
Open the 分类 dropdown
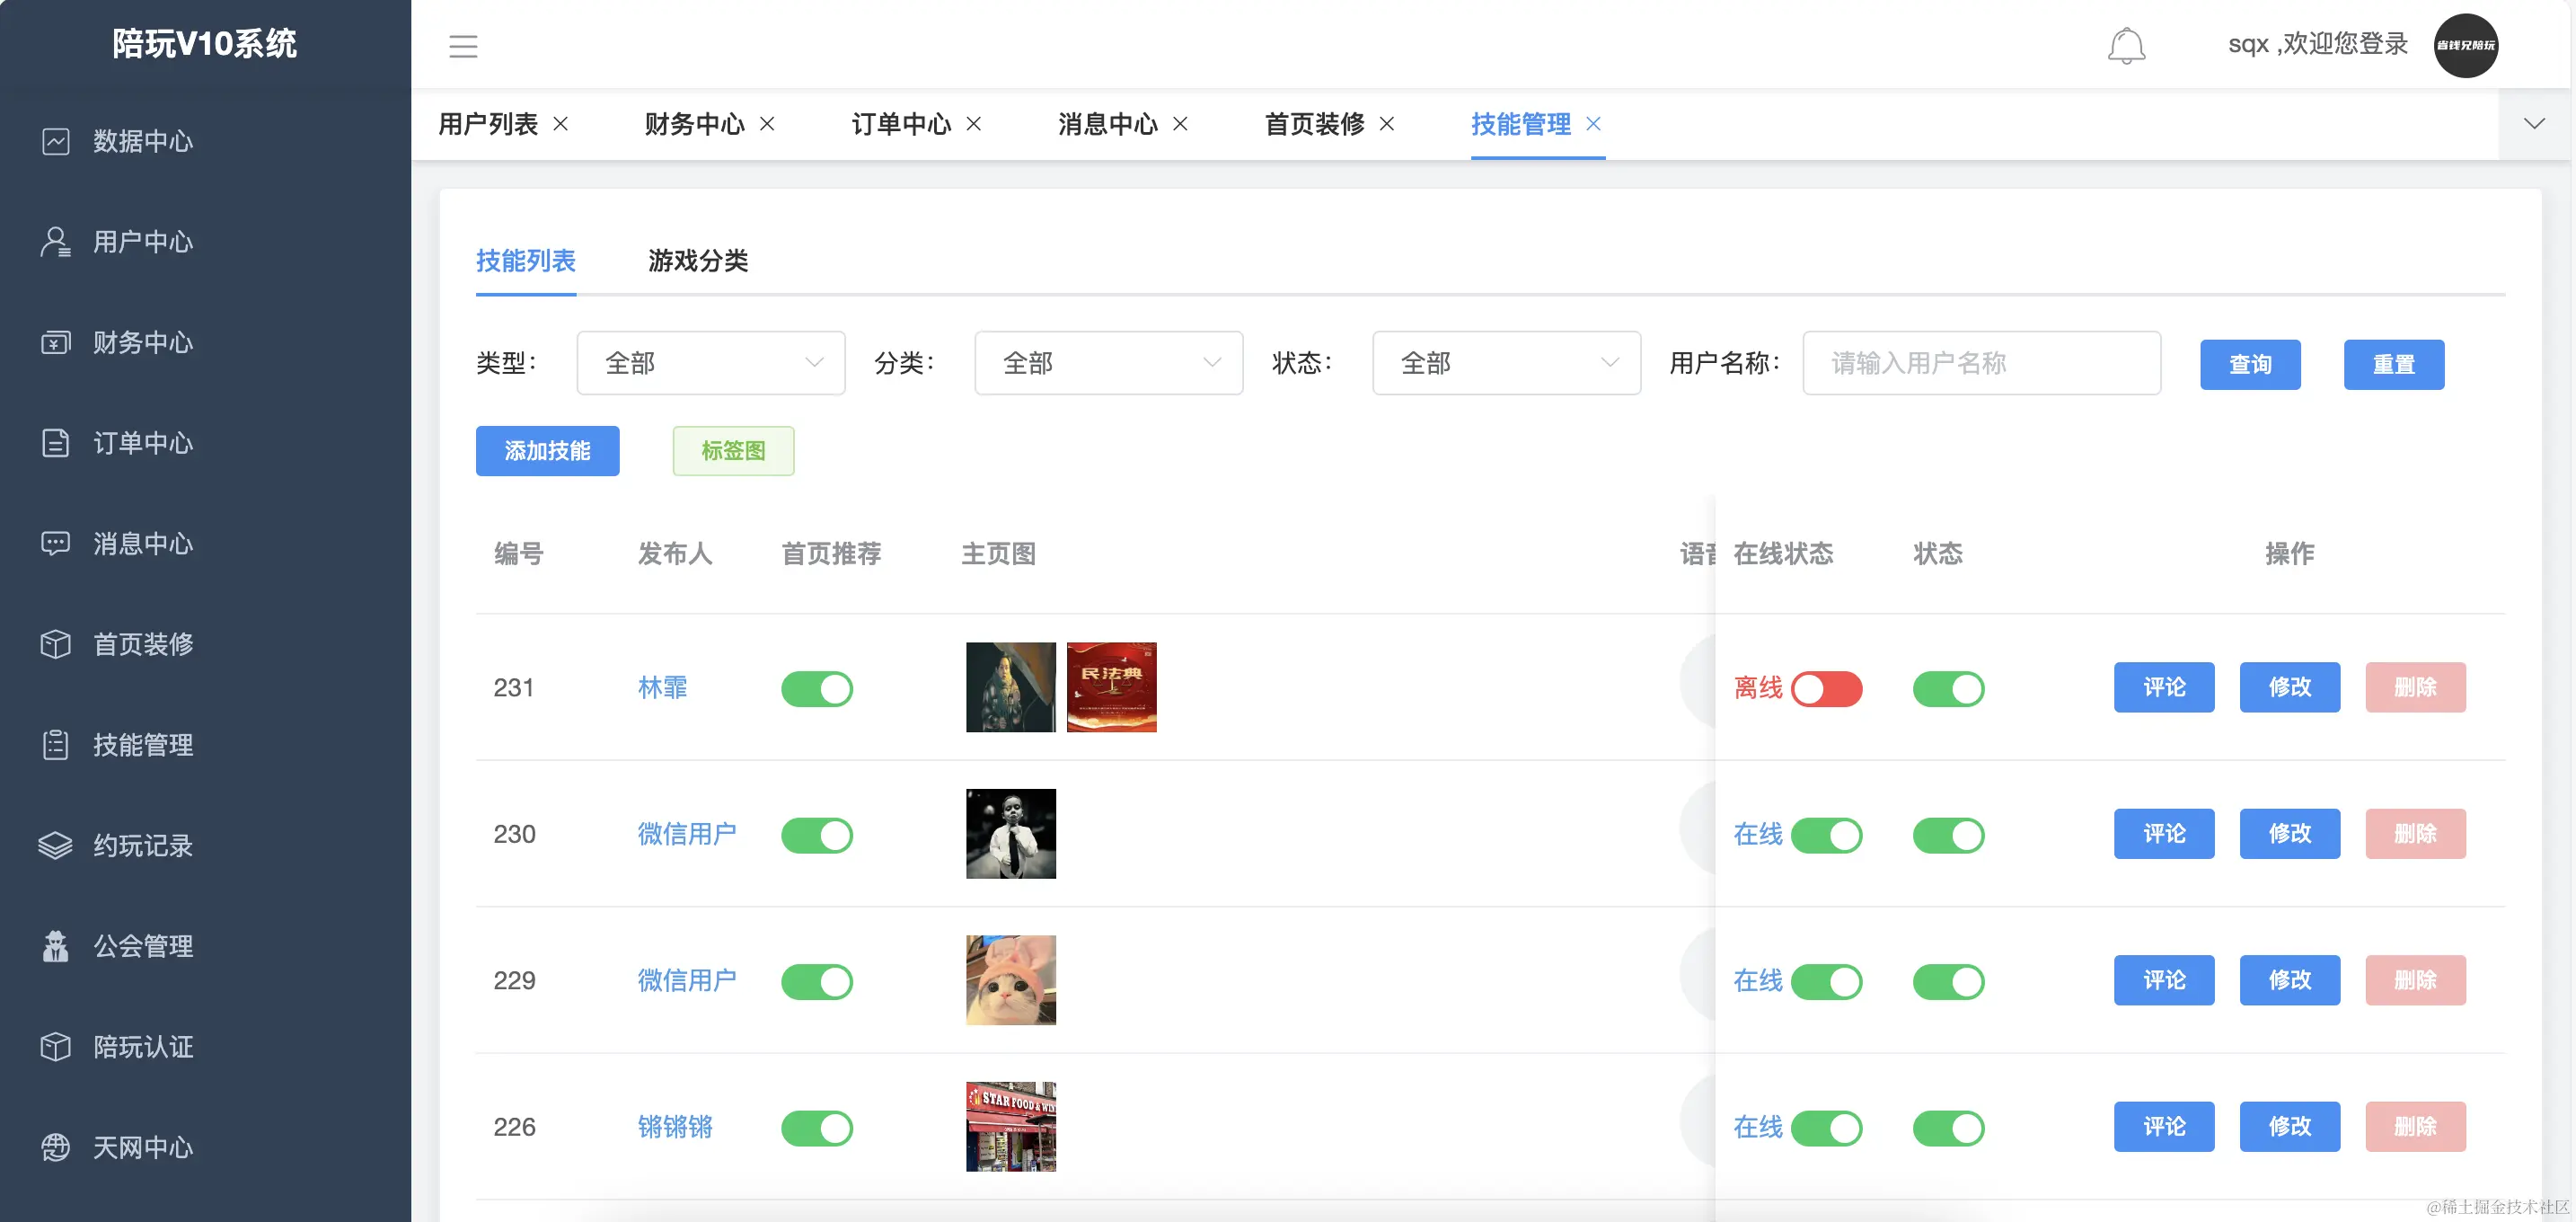[x=1108, y=363]
